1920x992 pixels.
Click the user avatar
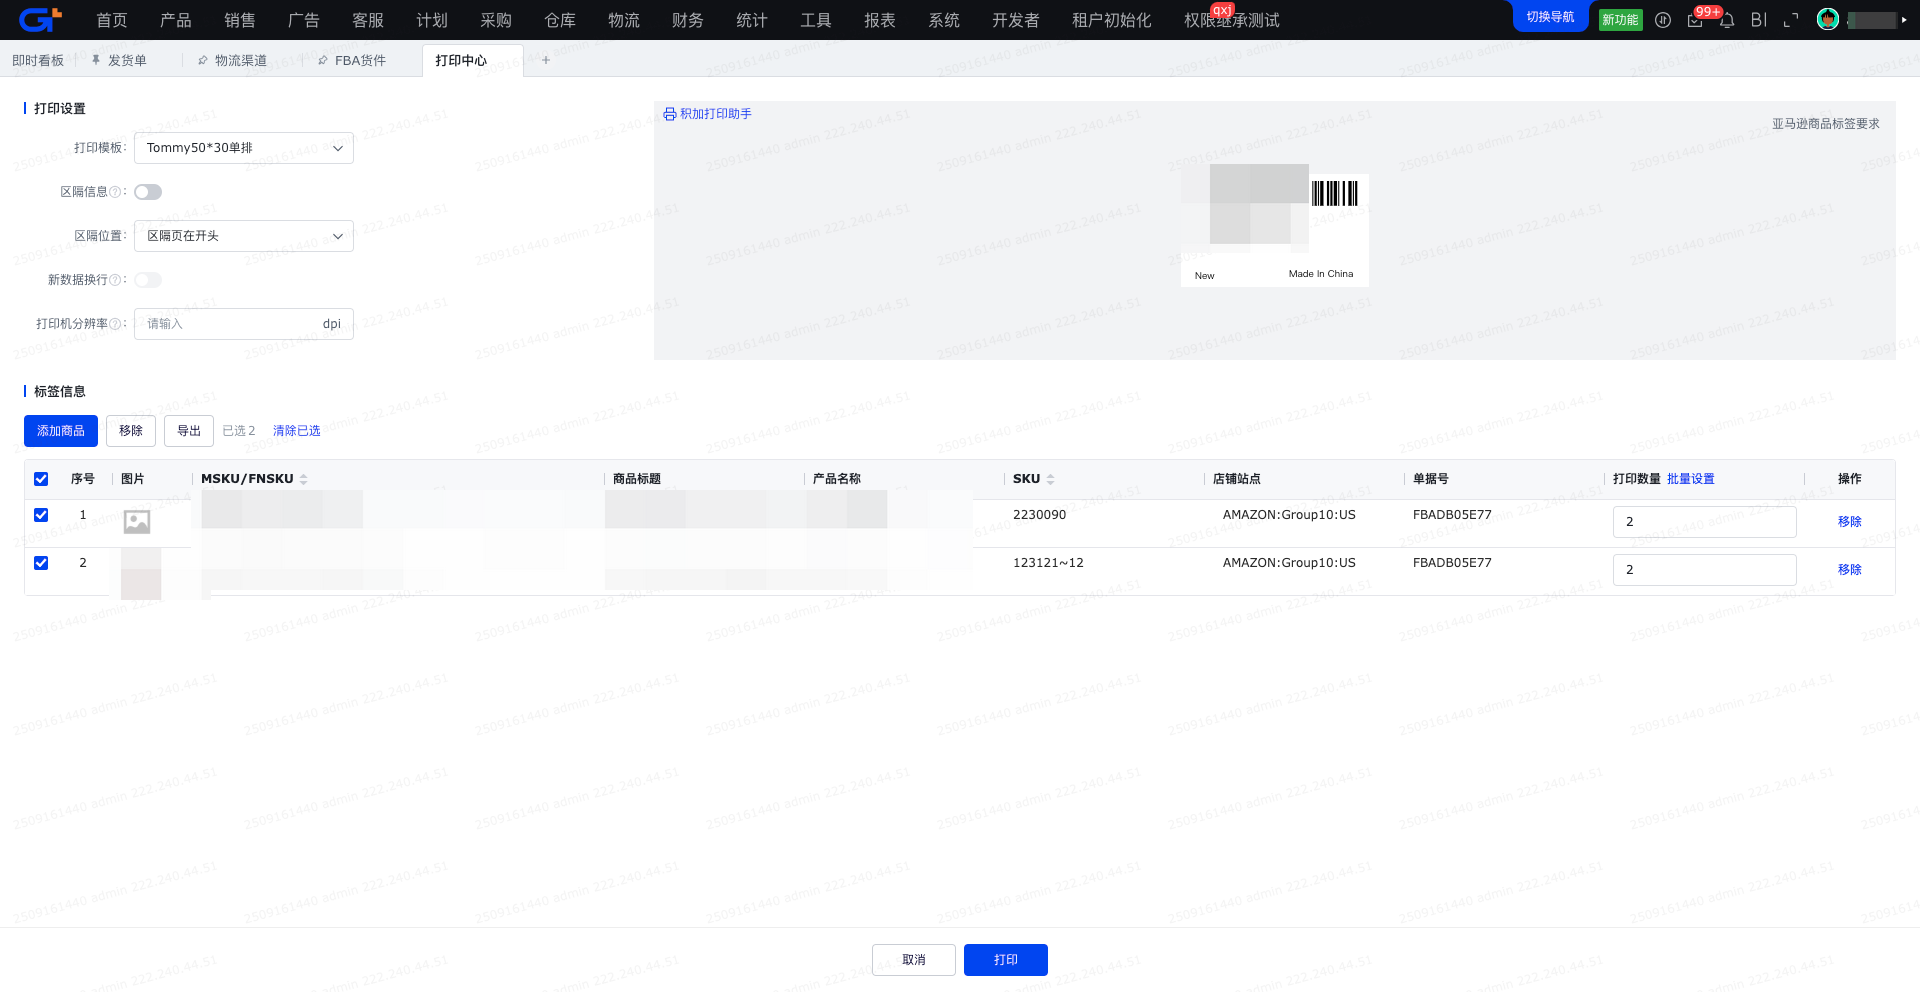(1828, 19)
